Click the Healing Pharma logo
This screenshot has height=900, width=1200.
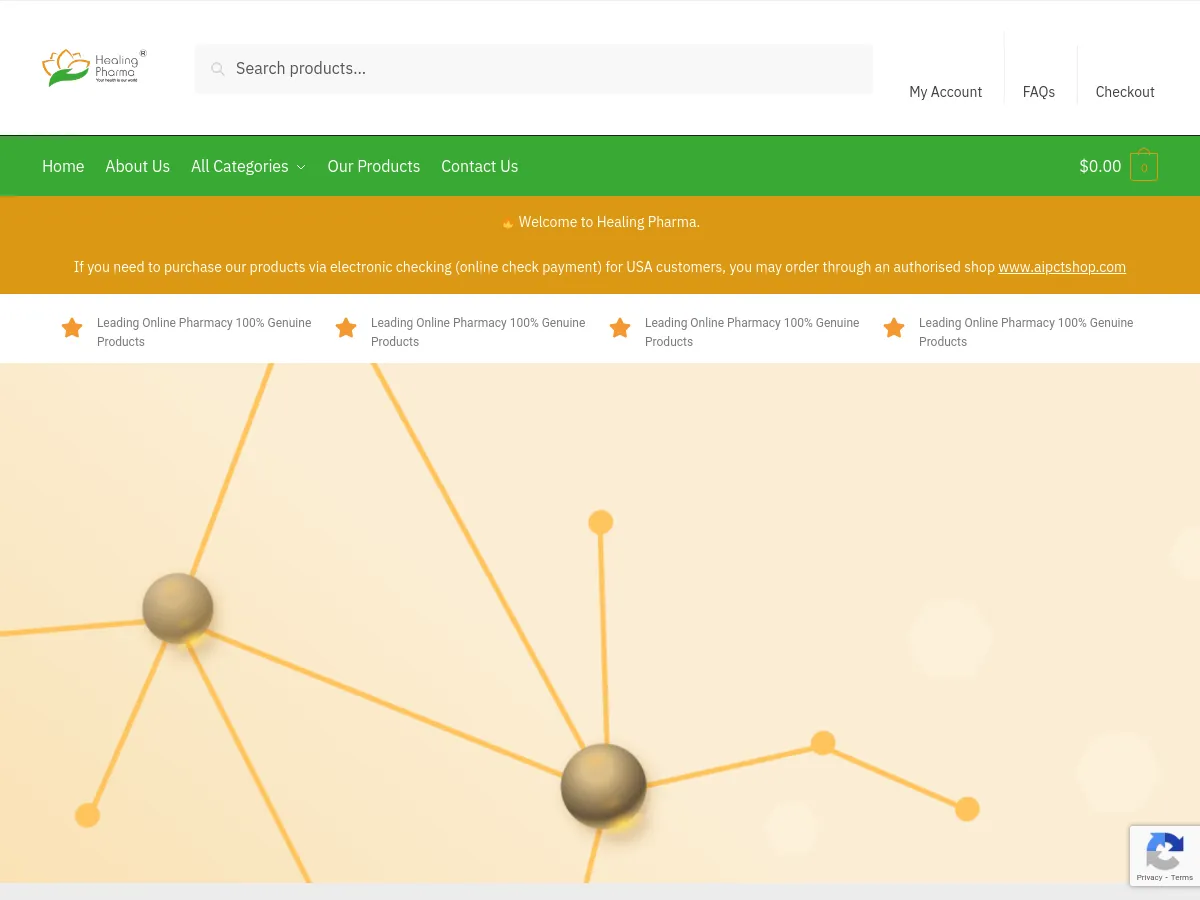93,67
